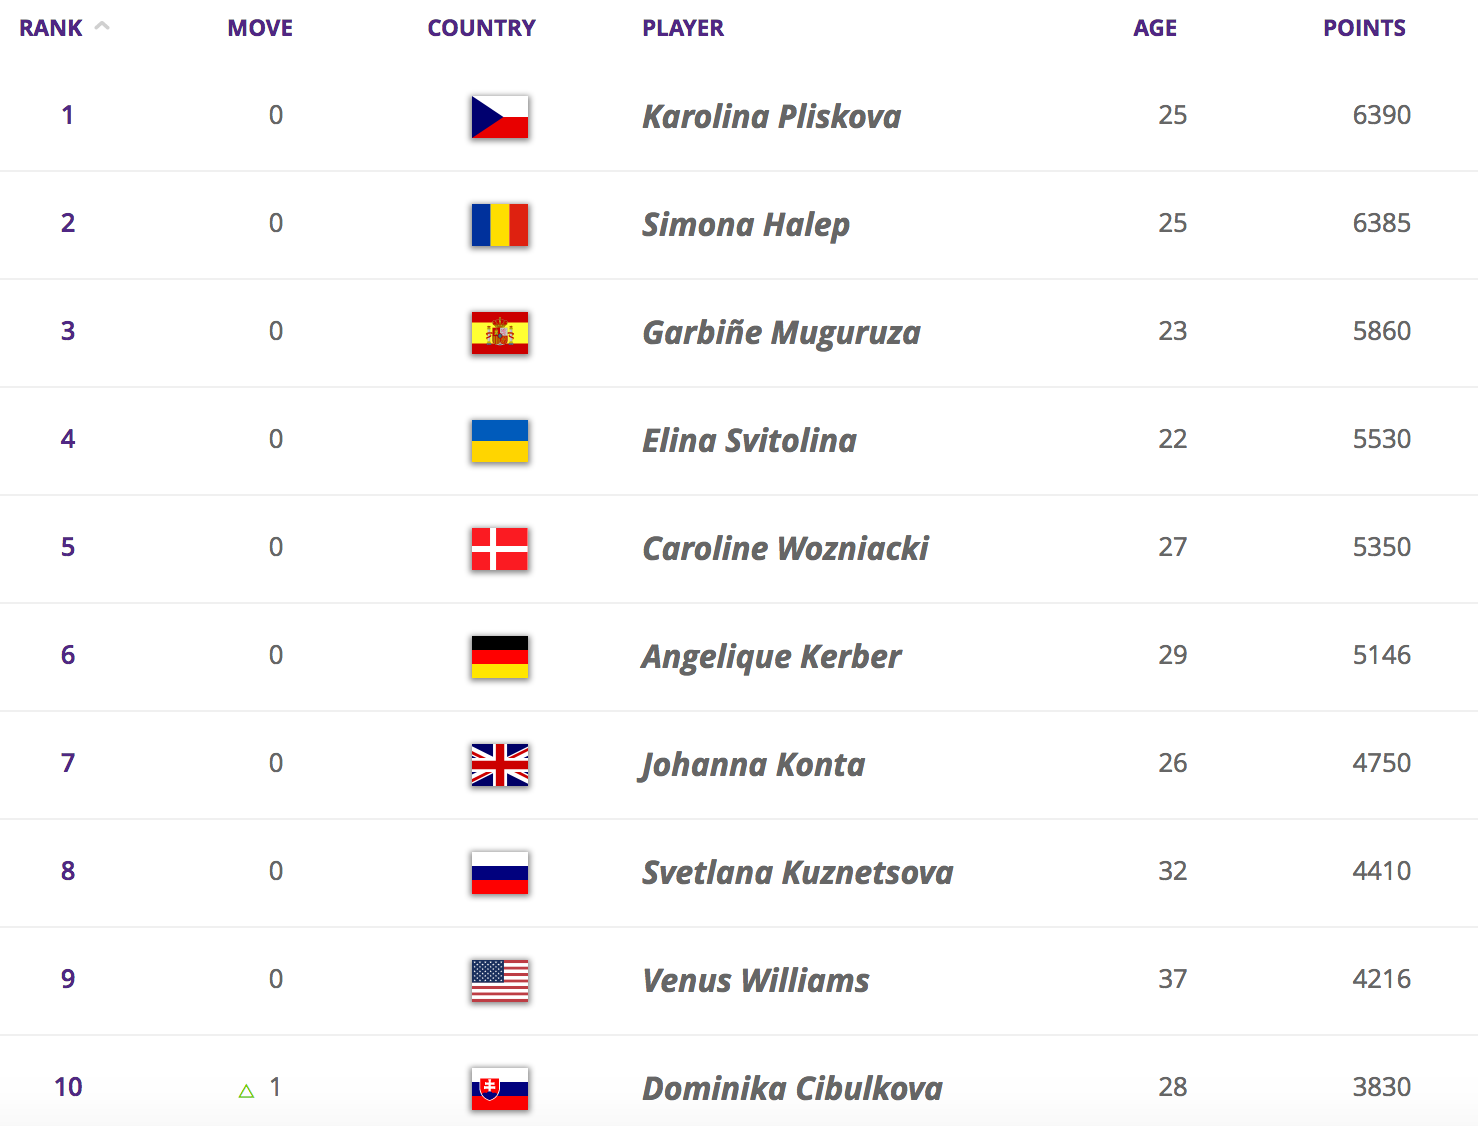Sort by the PLAYER column header
The height and width of the screenshot is (1126, 1478).
pyautogui.click(x=683, y=28)
